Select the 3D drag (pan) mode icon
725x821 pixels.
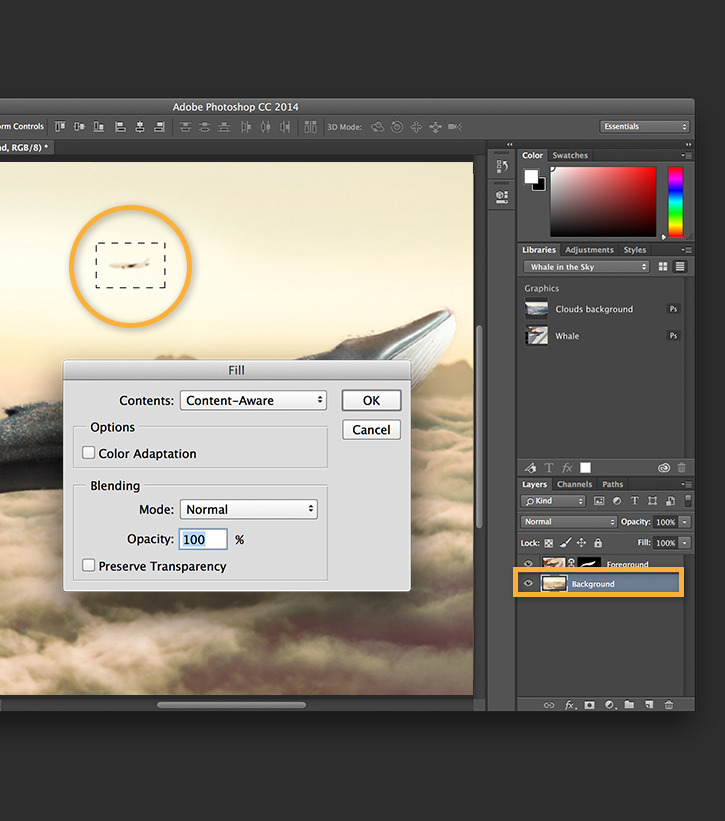tap(416, 127)
